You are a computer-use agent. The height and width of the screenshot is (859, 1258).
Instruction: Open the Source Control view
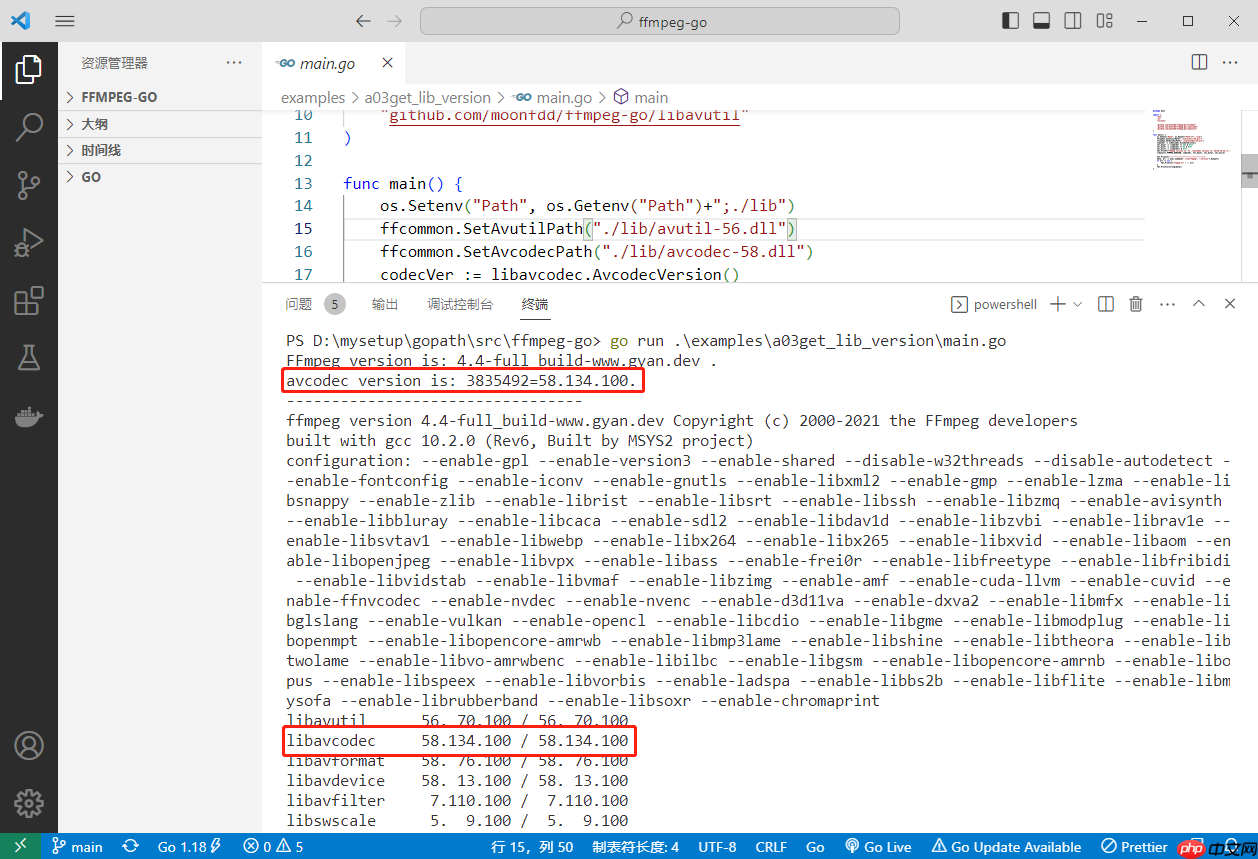(29, 185)
